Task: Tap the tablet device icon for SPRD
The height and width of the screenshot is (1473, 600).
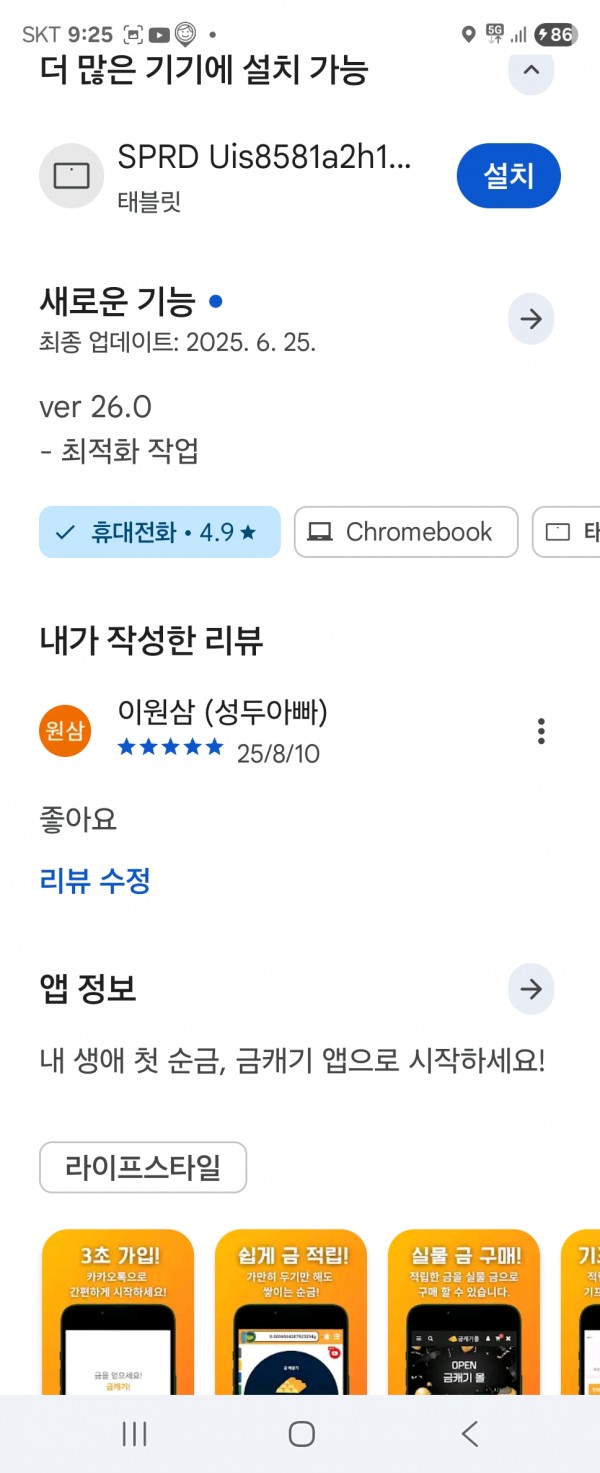Action: click(72, 176)
